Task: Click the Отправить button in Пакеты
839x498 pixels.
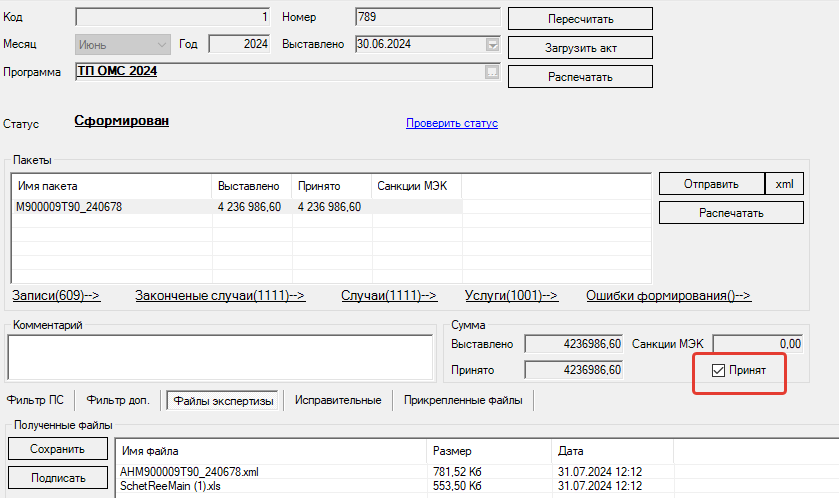Action: click(x=711, y=184)
